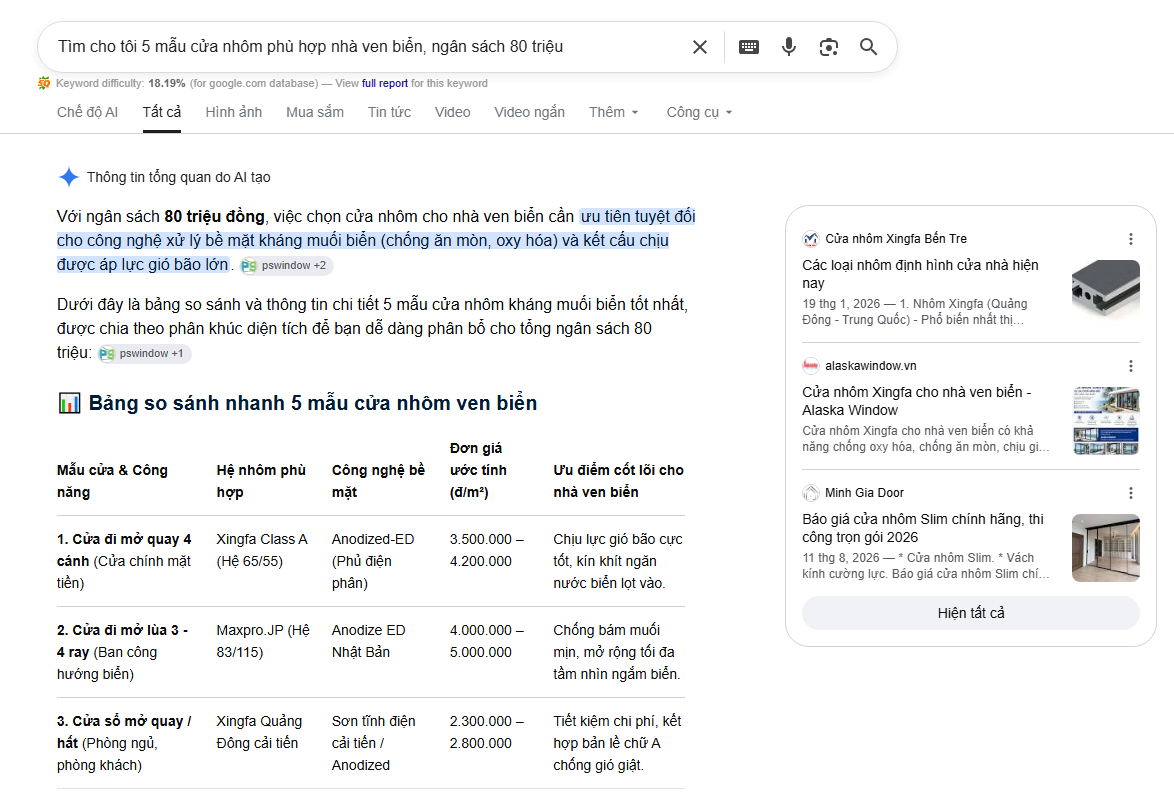Viewport: 1174px width, 797px height.
Task: Open options menu for alaskawindow.vn result
Action: [x=1131, y=366]
